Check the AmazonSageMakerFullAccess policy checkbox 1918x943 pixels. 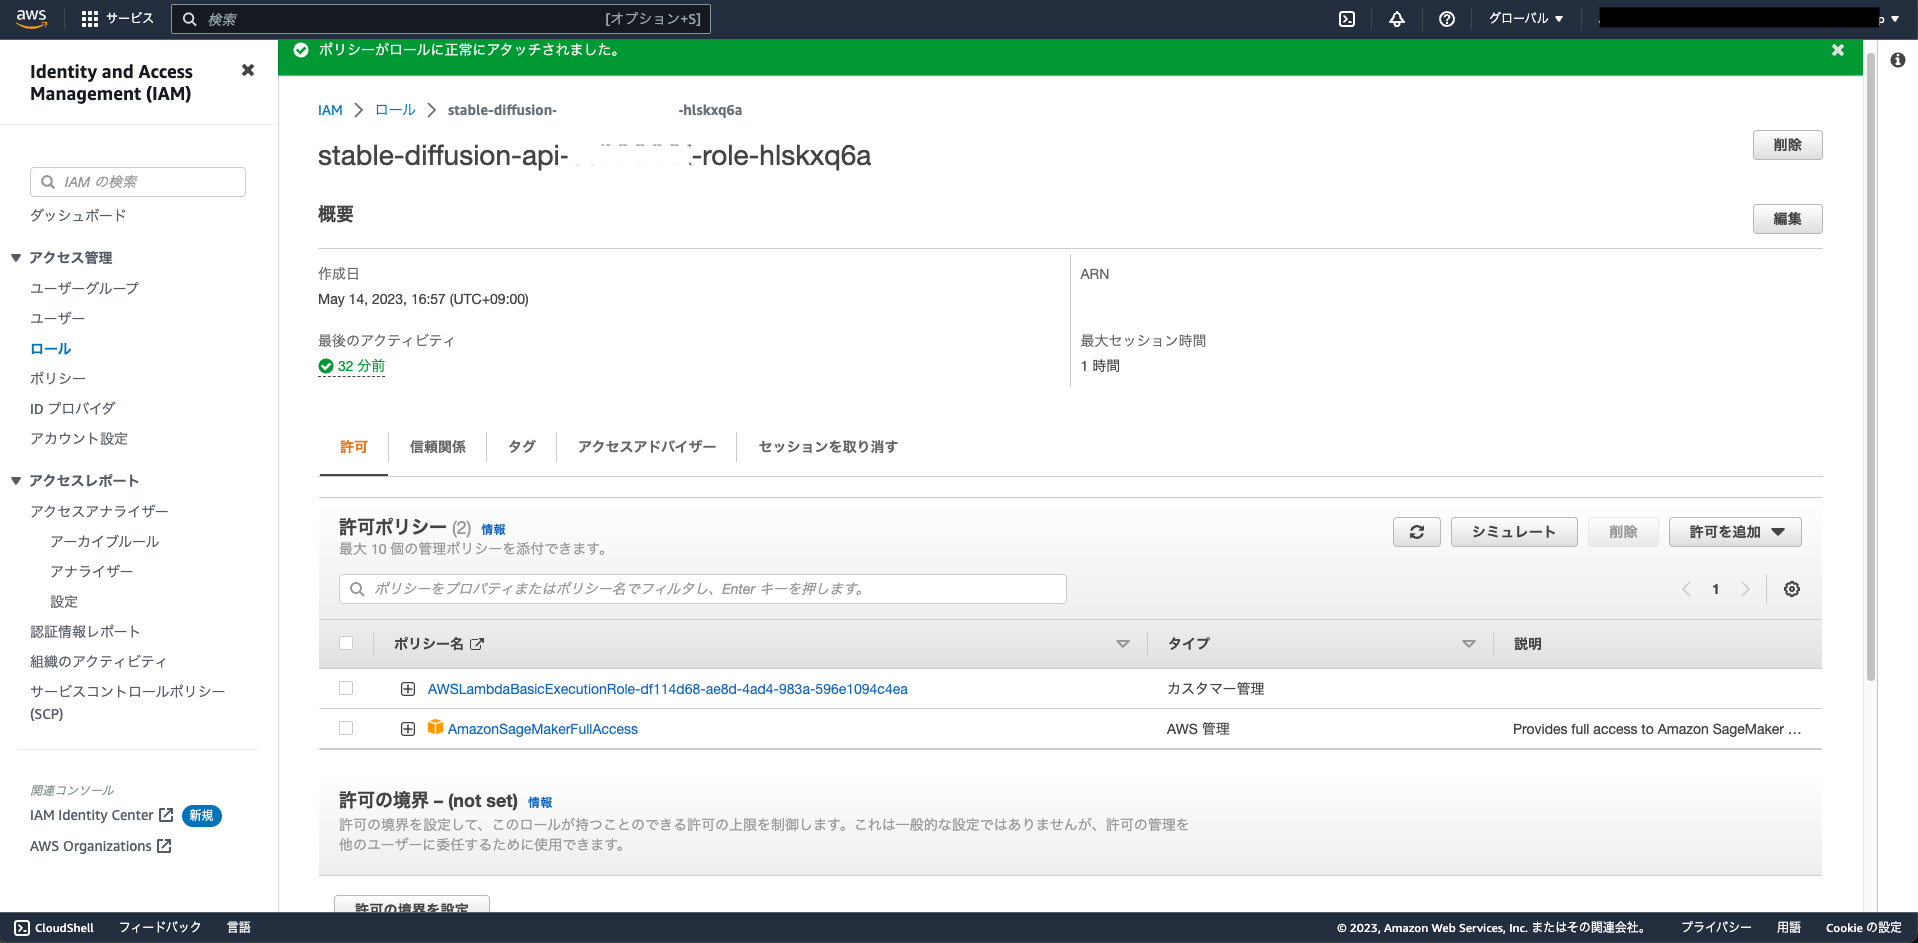click(346, 728)
